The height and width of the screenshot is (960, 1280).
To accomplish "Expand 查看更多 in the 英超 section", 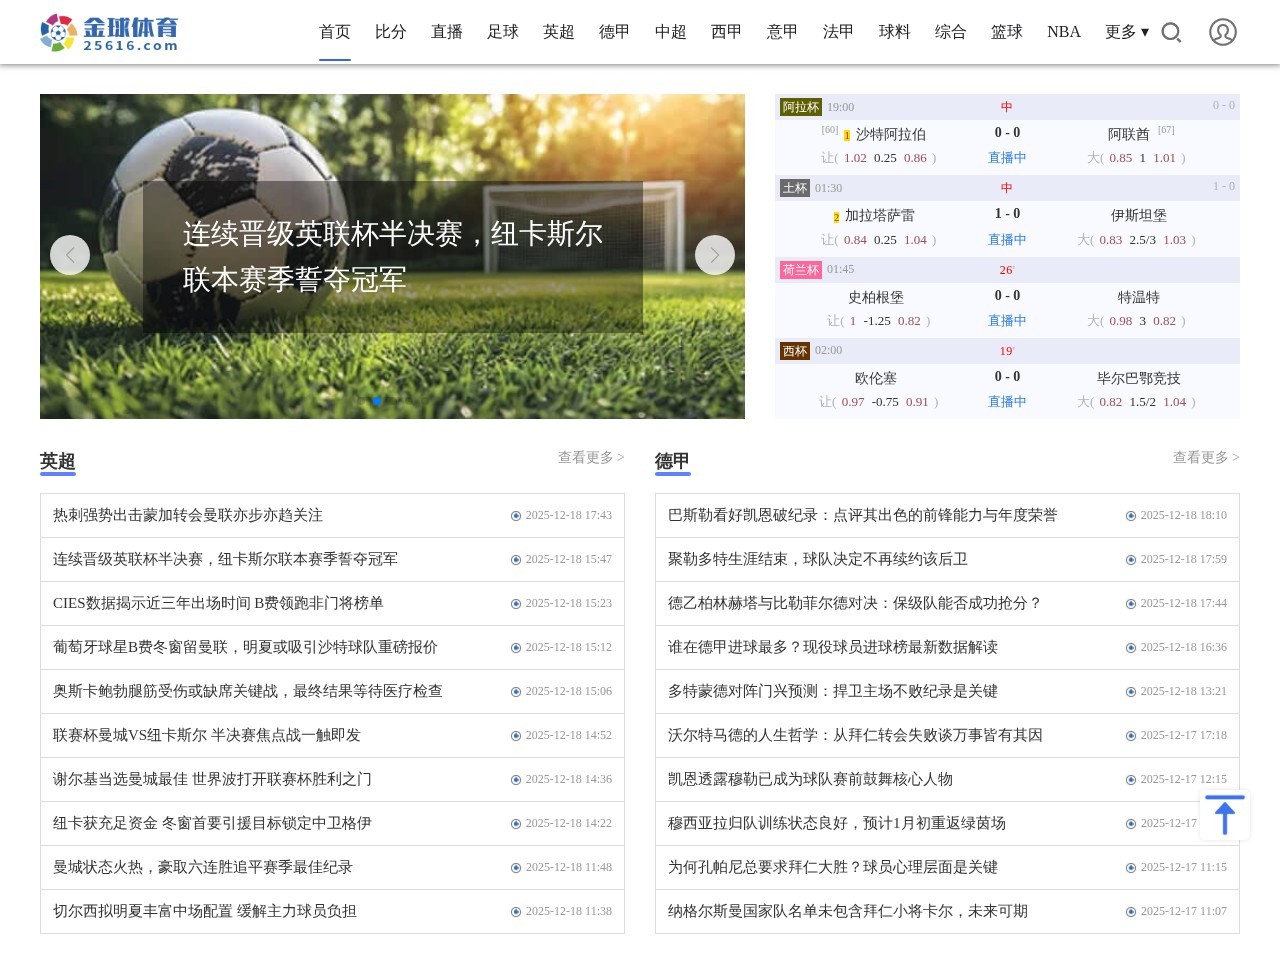I will (x=590, y=457).
